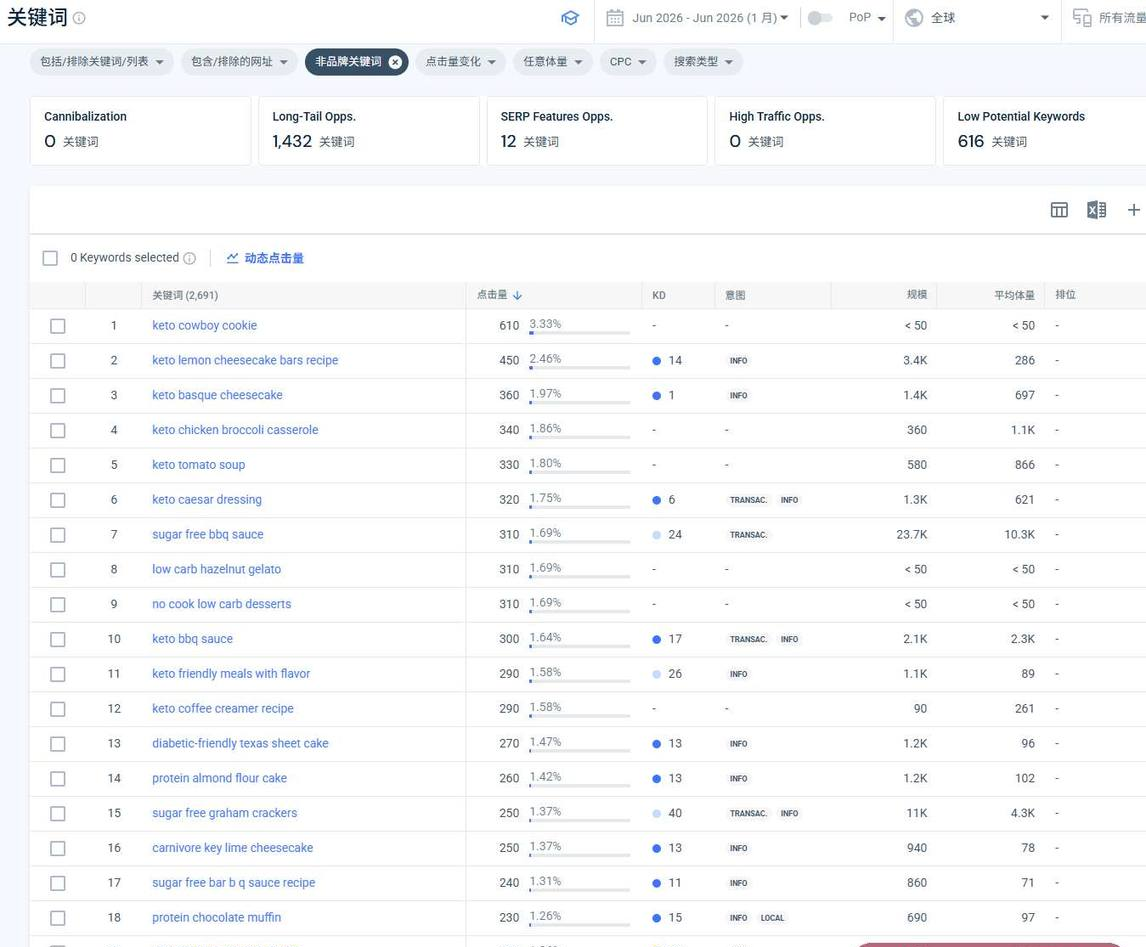1146x947 pixels.
Task: Click the traffic devices icon
Action: click(x=1082, y=18)
